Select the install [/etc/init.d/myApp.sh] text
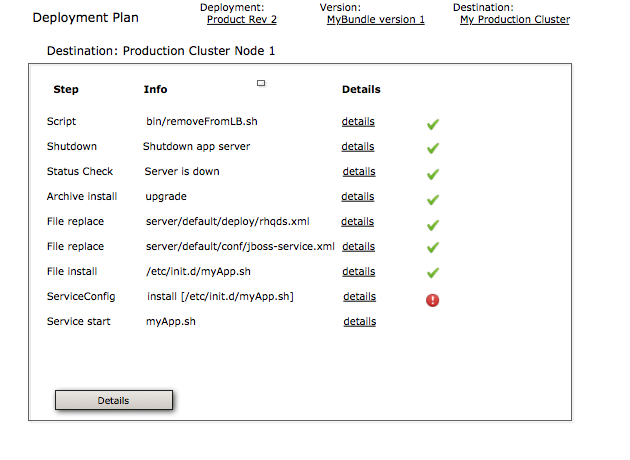 coord(220,296)
